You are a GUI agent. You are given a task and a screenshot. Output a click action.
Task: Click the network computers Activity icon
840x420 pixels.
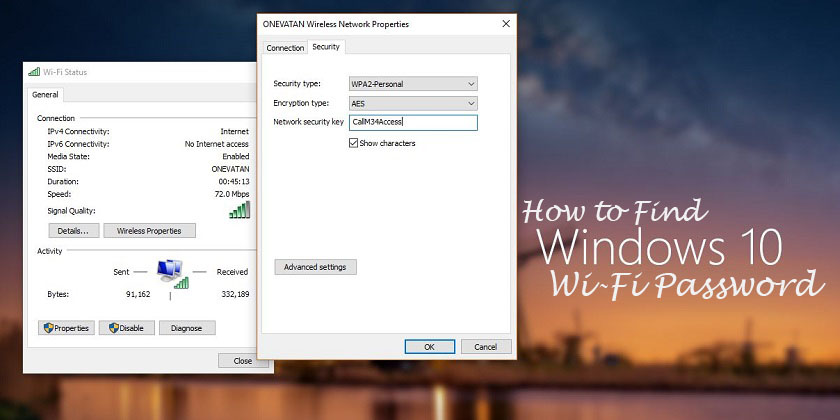171,274
